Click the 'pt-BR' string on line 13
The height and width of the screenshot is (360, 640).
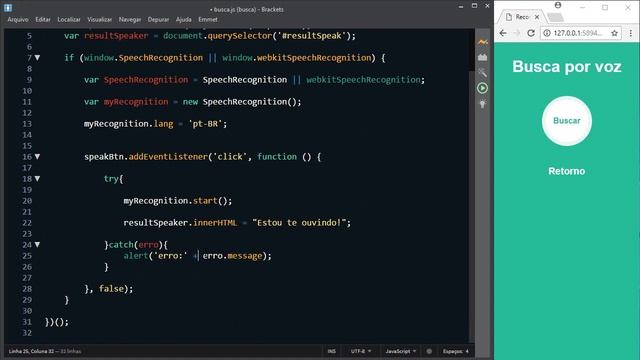point(205,124)
